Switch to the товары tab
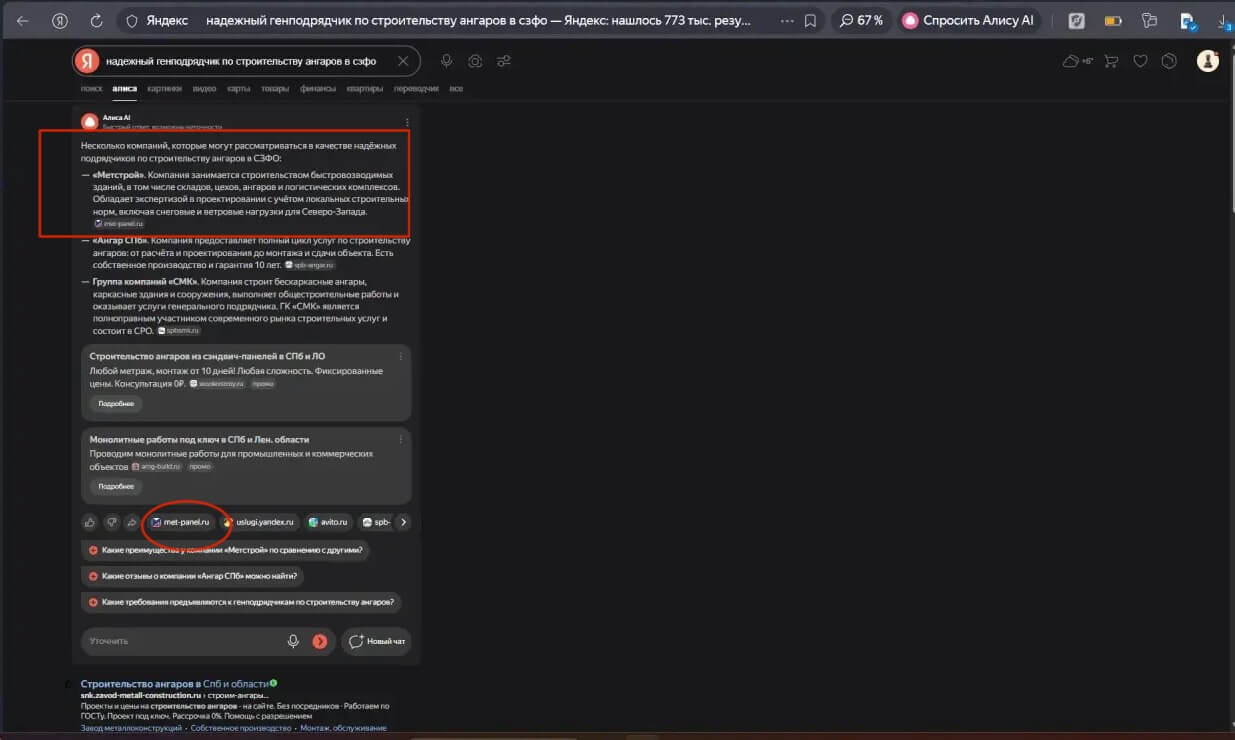1235x740 pixels. 275,89
